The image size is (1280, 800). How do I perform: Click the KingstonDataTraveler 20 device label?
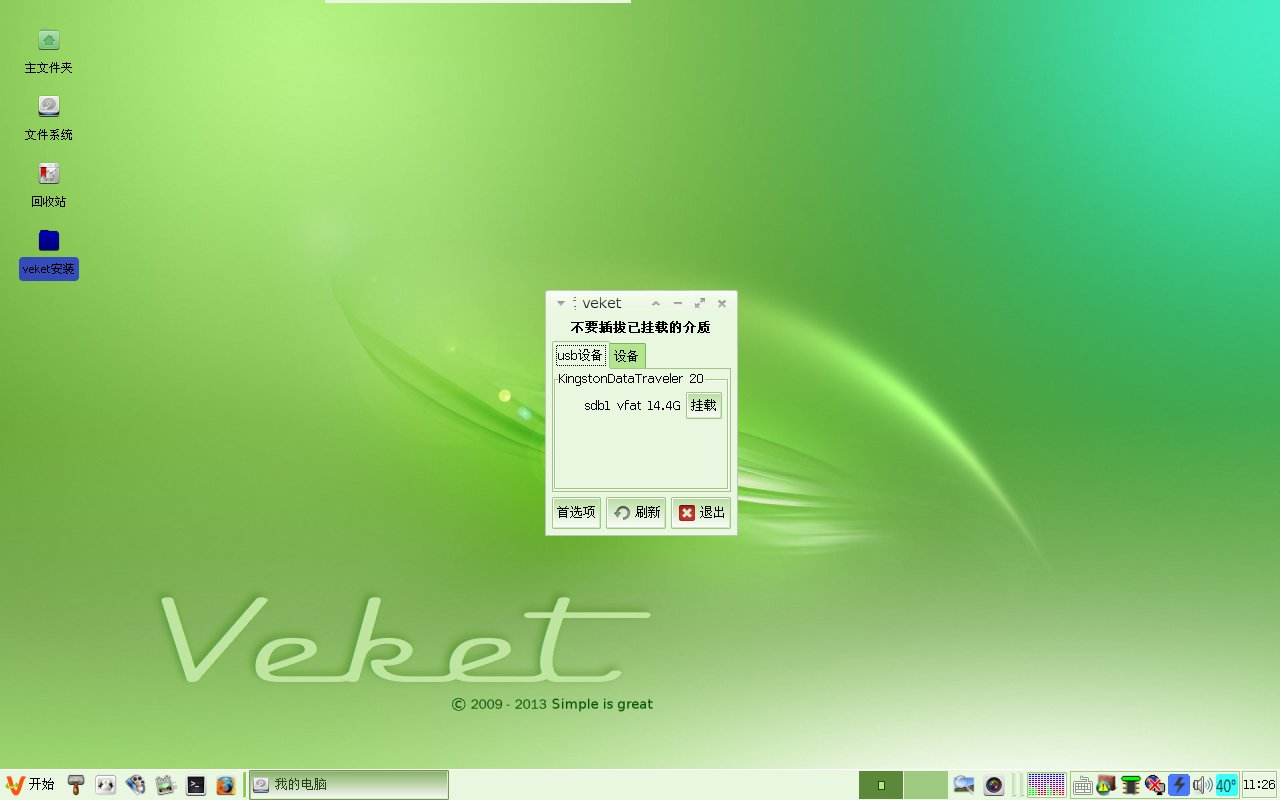point(631,379)
